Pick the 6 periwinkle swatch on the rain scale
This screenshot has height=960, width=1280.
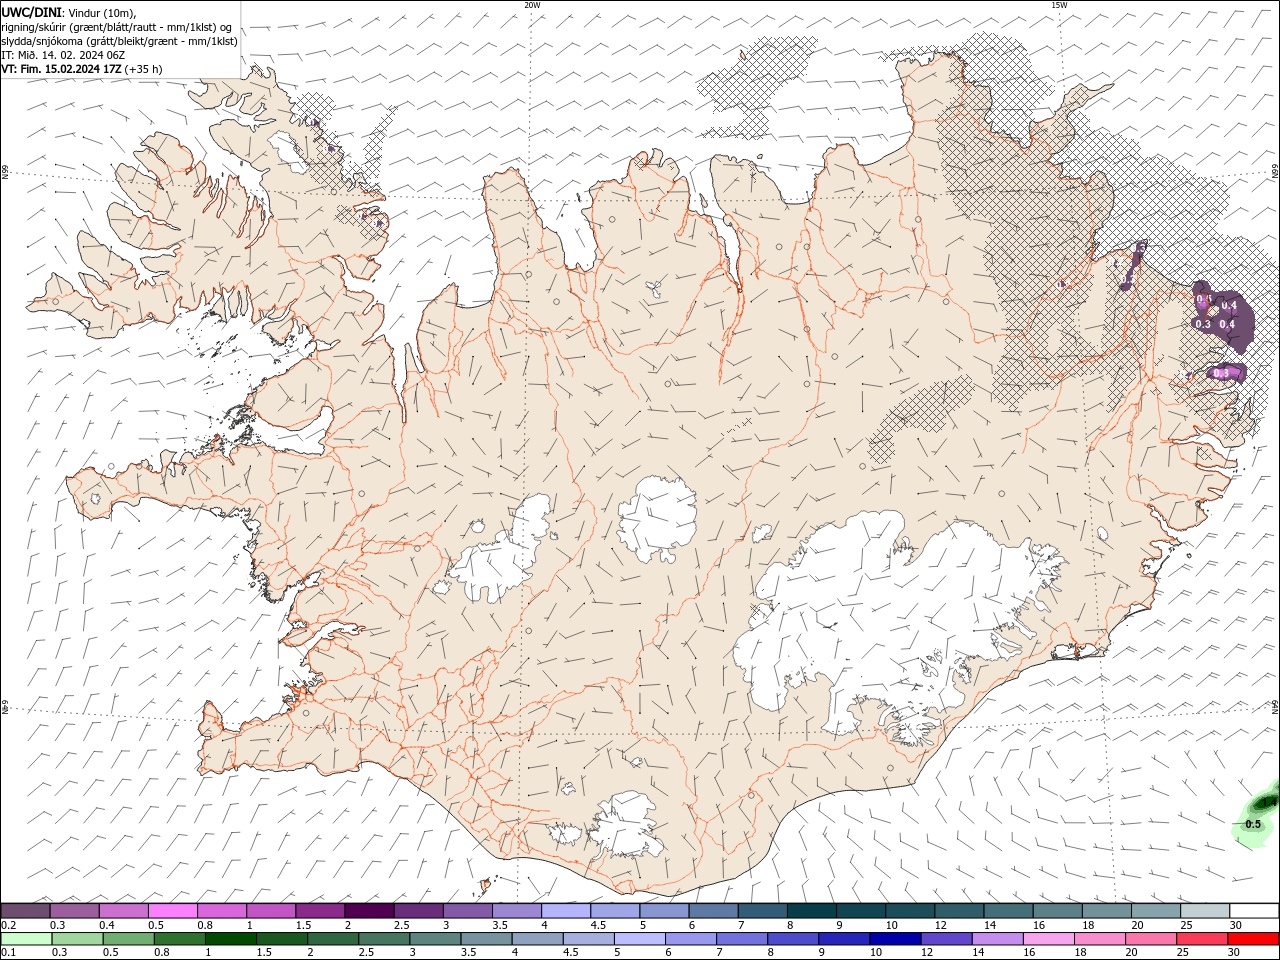pyautogui.click(x=689, y=939)
